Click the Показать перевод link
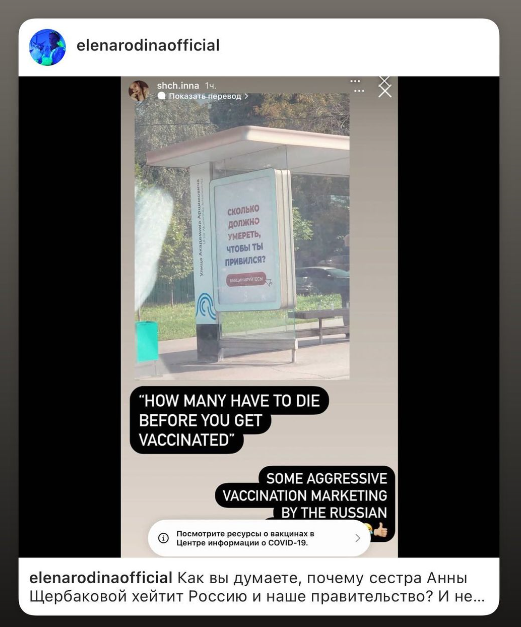 click(x=205, y=96)
